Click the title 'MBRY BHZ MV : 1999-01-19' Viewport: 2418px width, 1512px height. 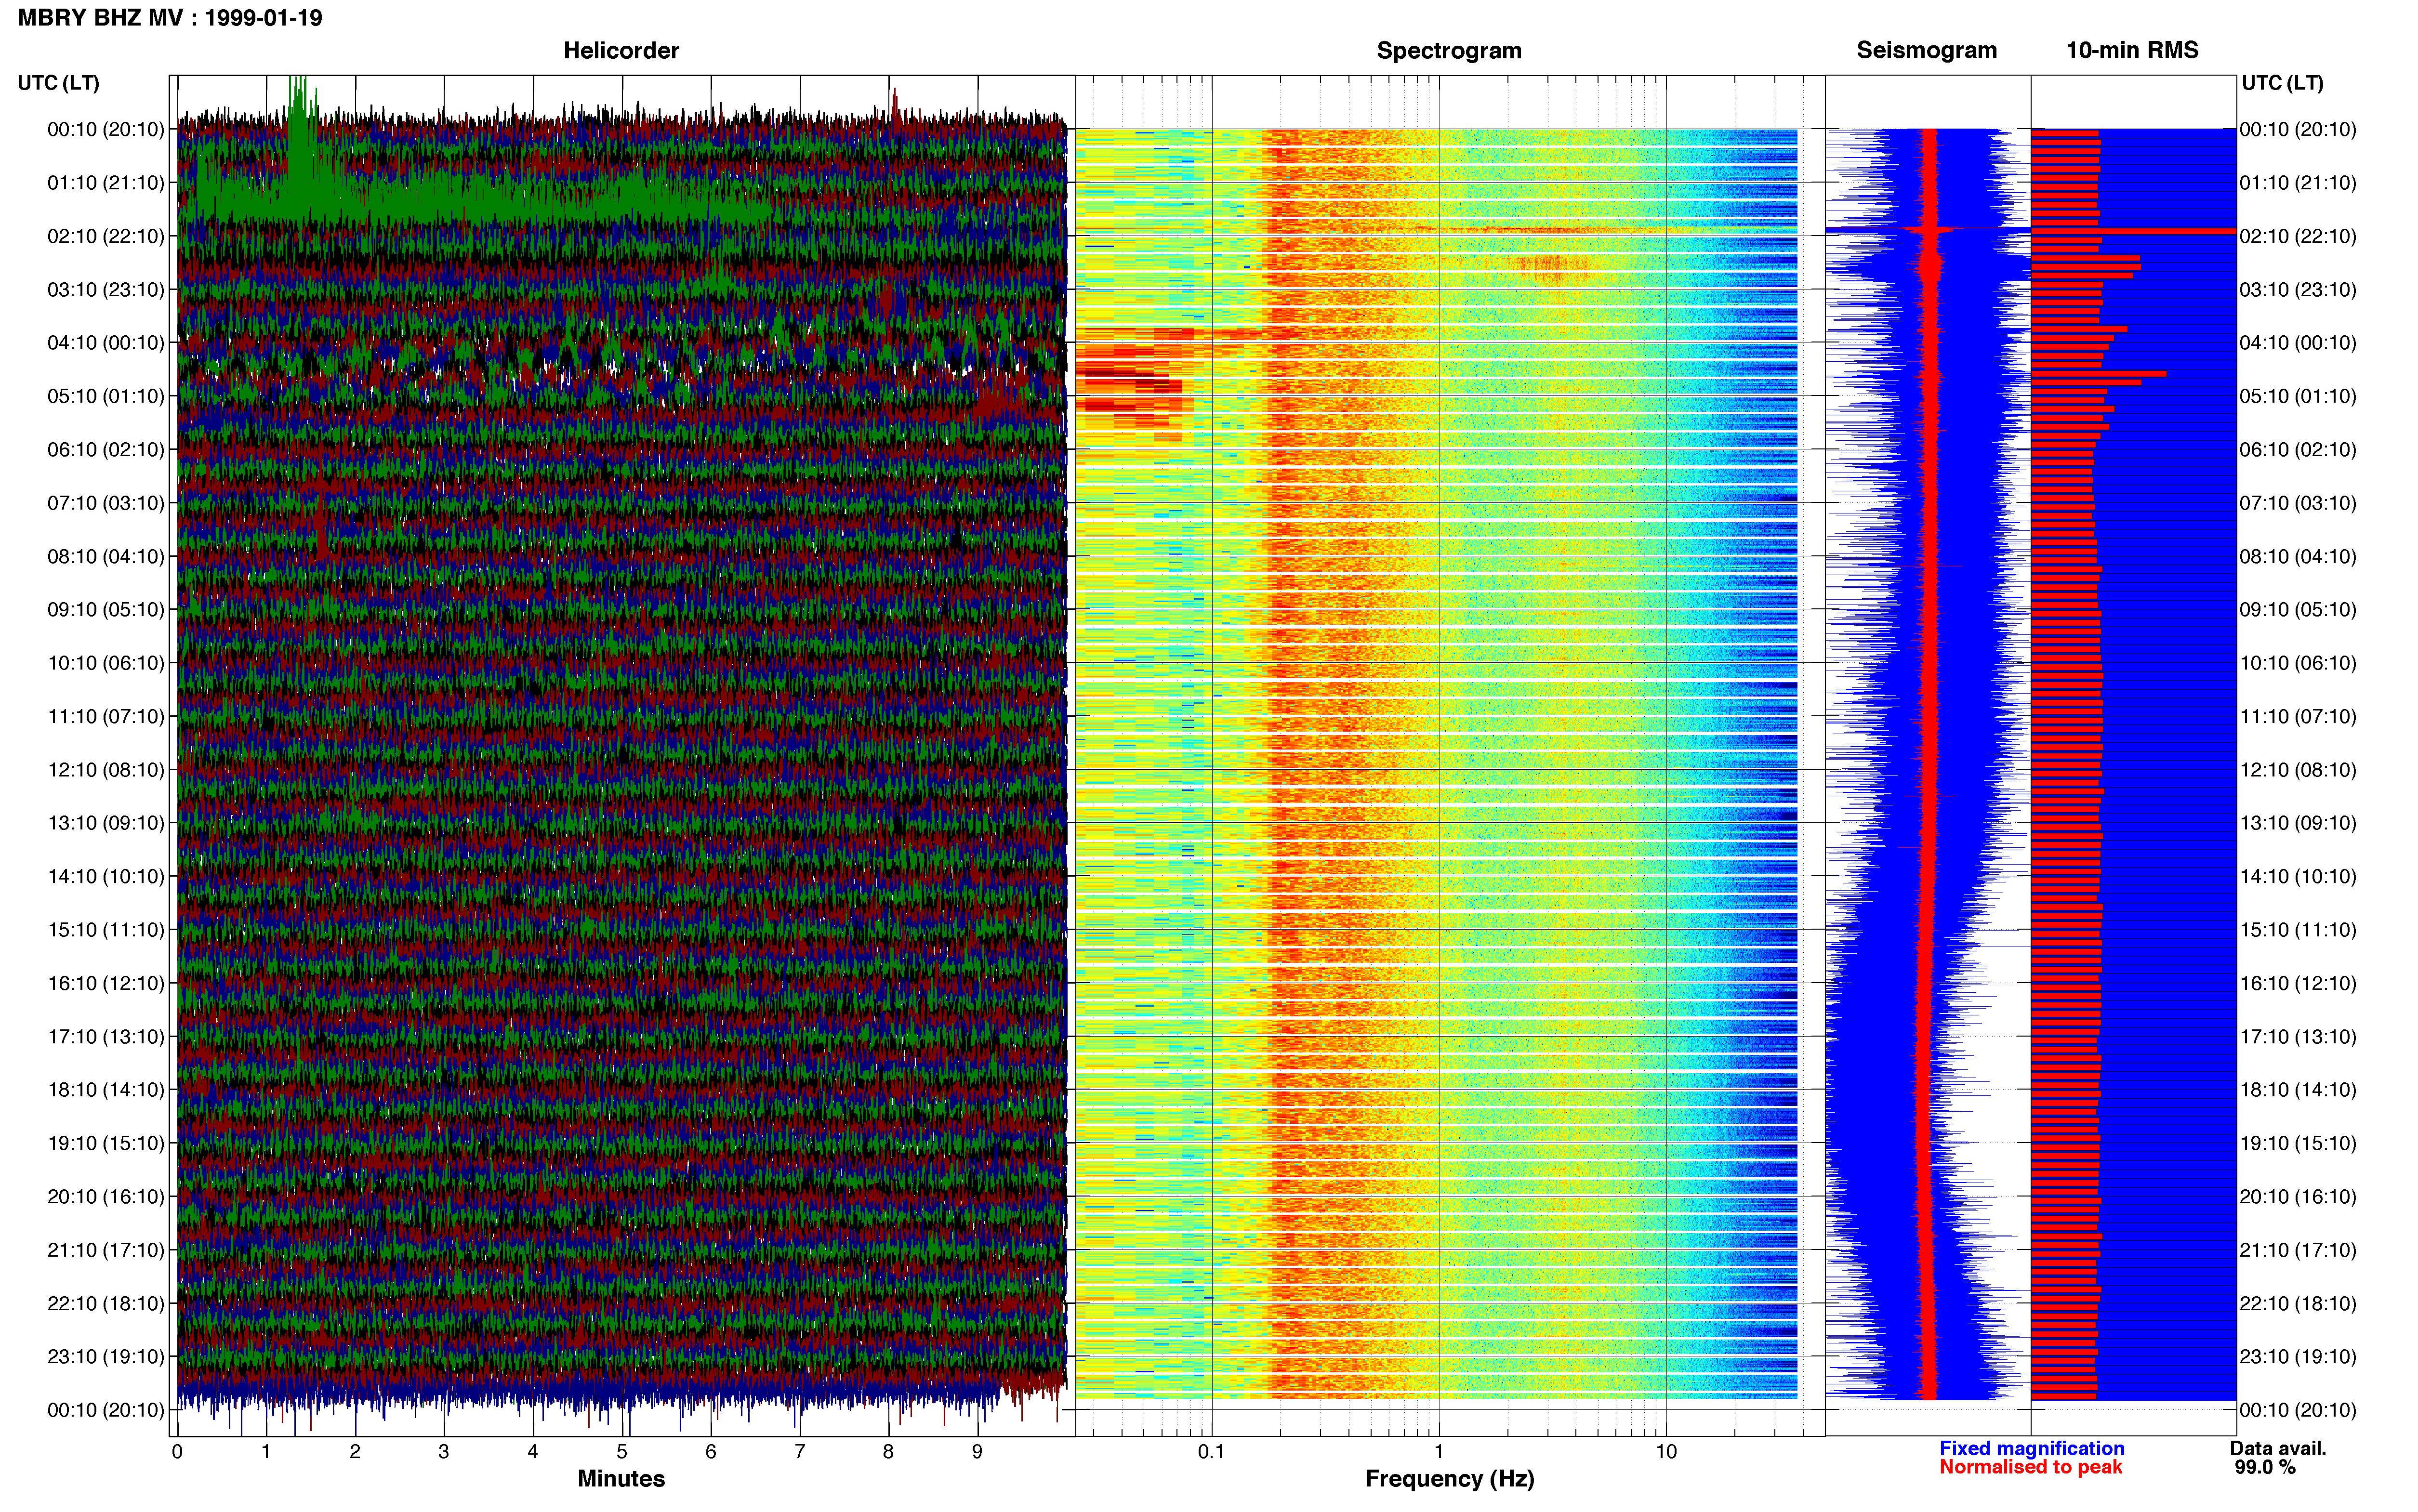170,18
